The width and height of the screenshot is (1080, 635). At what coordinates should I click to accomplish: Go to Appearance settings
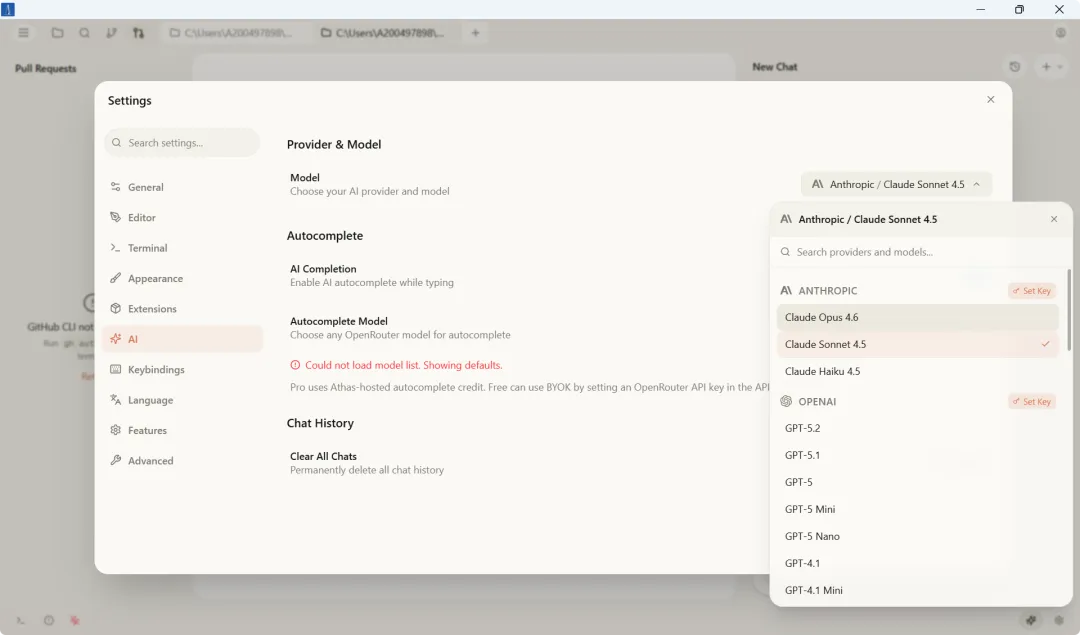tap(183, 278)
